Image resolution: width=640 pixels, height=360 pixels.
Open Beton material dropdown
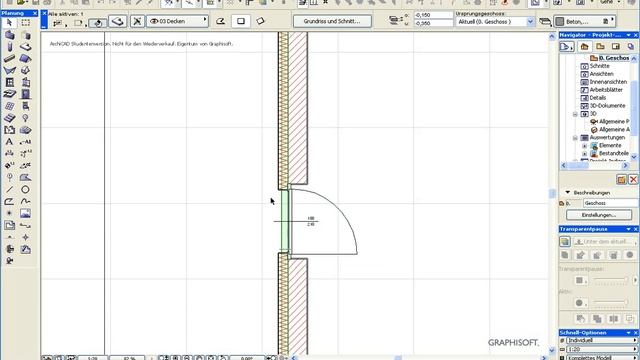[x=584, y=22]
